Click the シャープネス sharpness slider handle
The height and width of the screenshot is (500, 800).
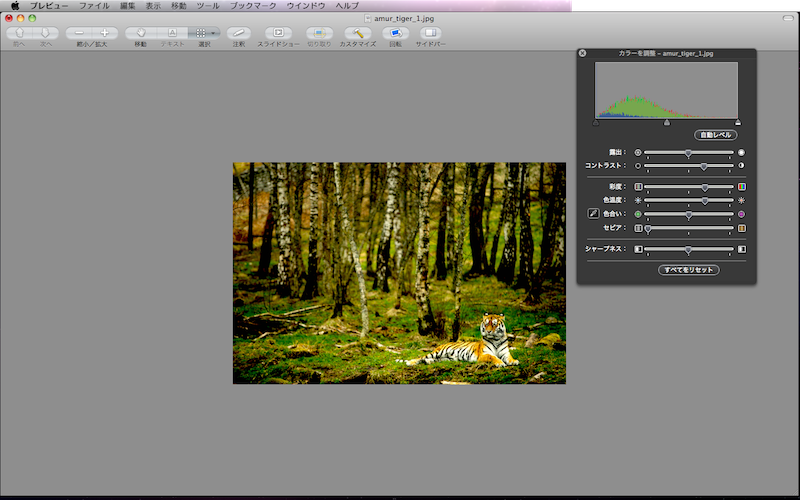coord(688,250)
